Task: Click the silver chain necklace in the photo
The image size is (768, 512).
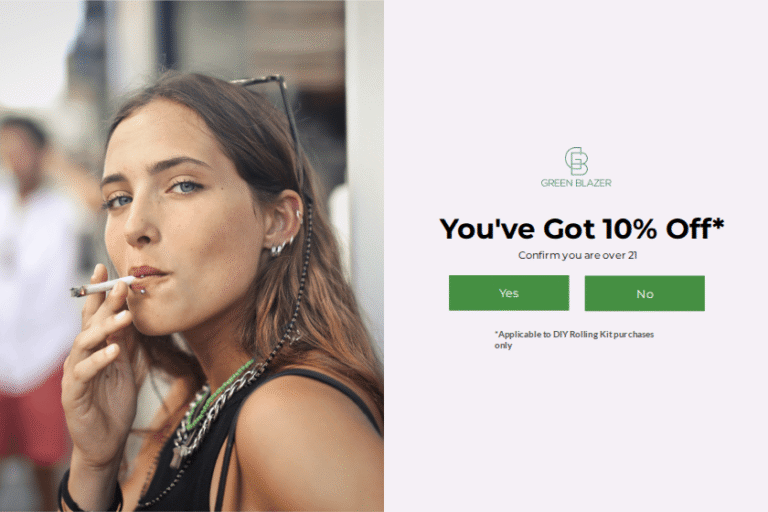Action: click(x=211, y=414)
